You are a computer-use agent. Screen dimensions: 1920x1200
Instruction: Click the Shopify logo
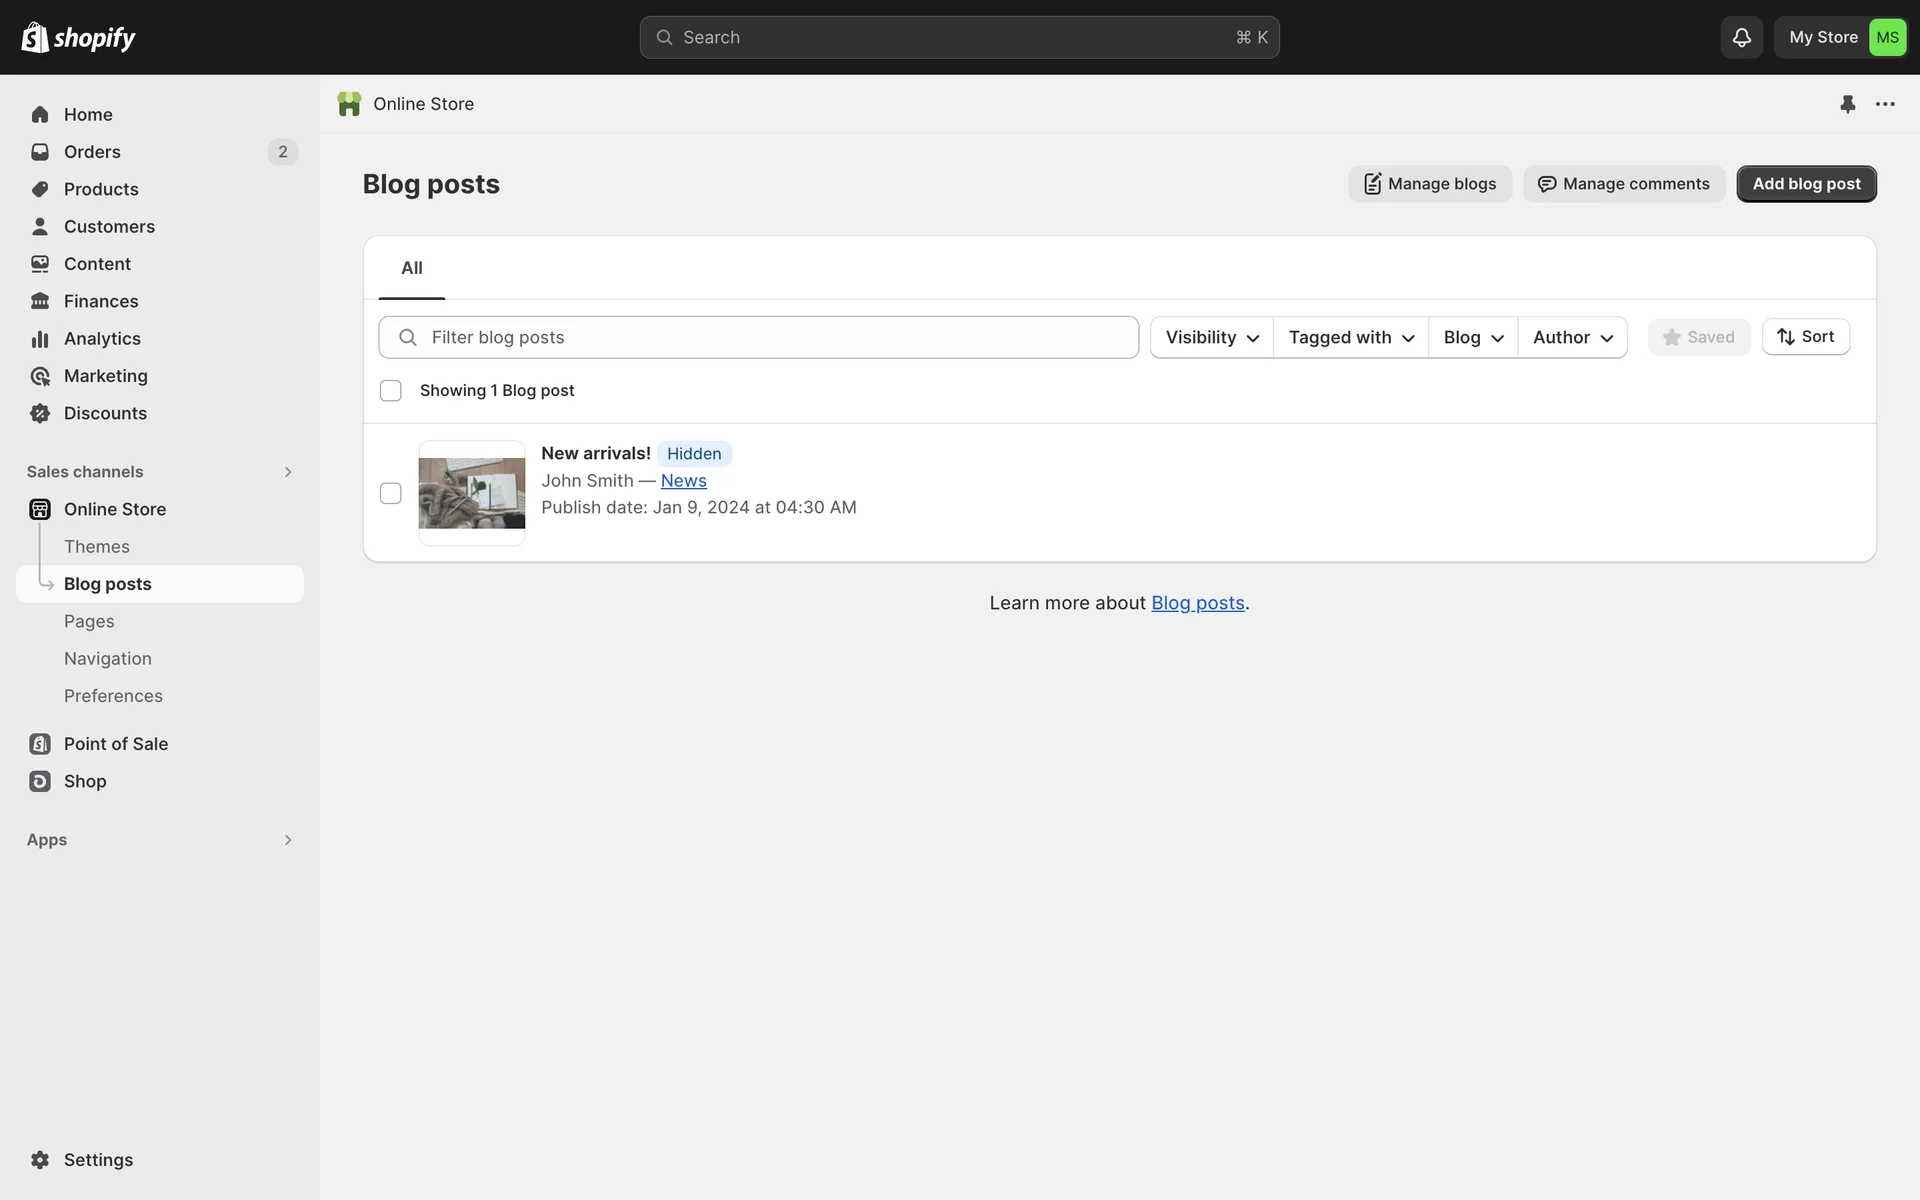(x=78, y=37)
